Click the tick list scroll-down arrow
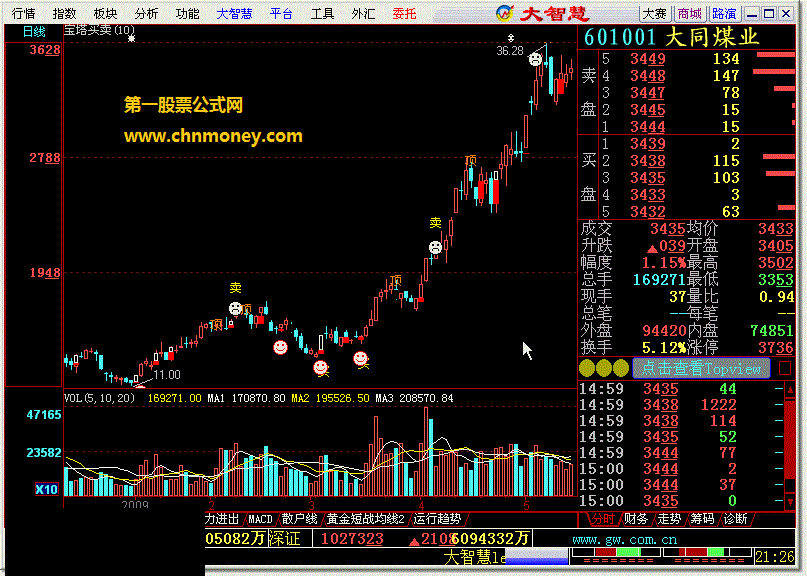 coord(790,501)
